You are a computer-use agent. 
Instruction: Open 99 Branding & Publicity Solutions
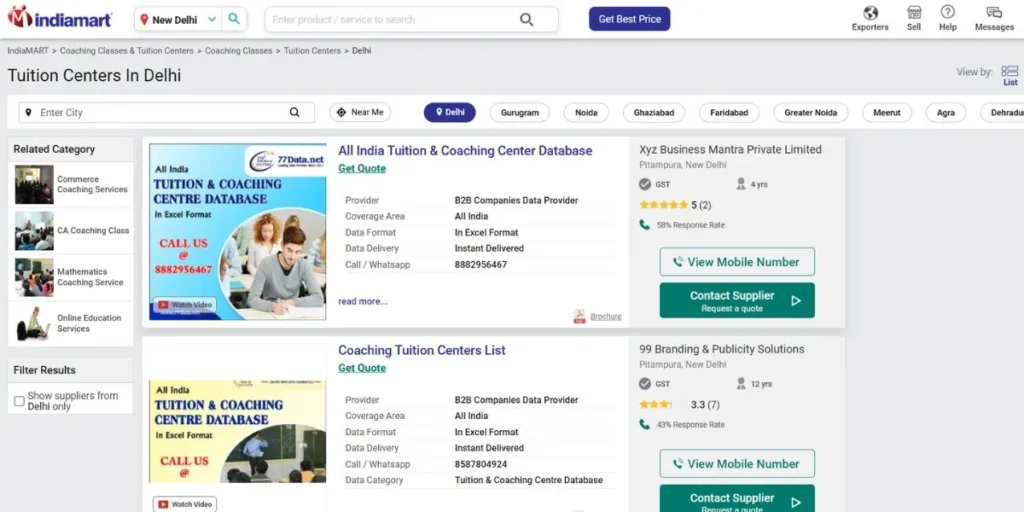coord(722,349)
